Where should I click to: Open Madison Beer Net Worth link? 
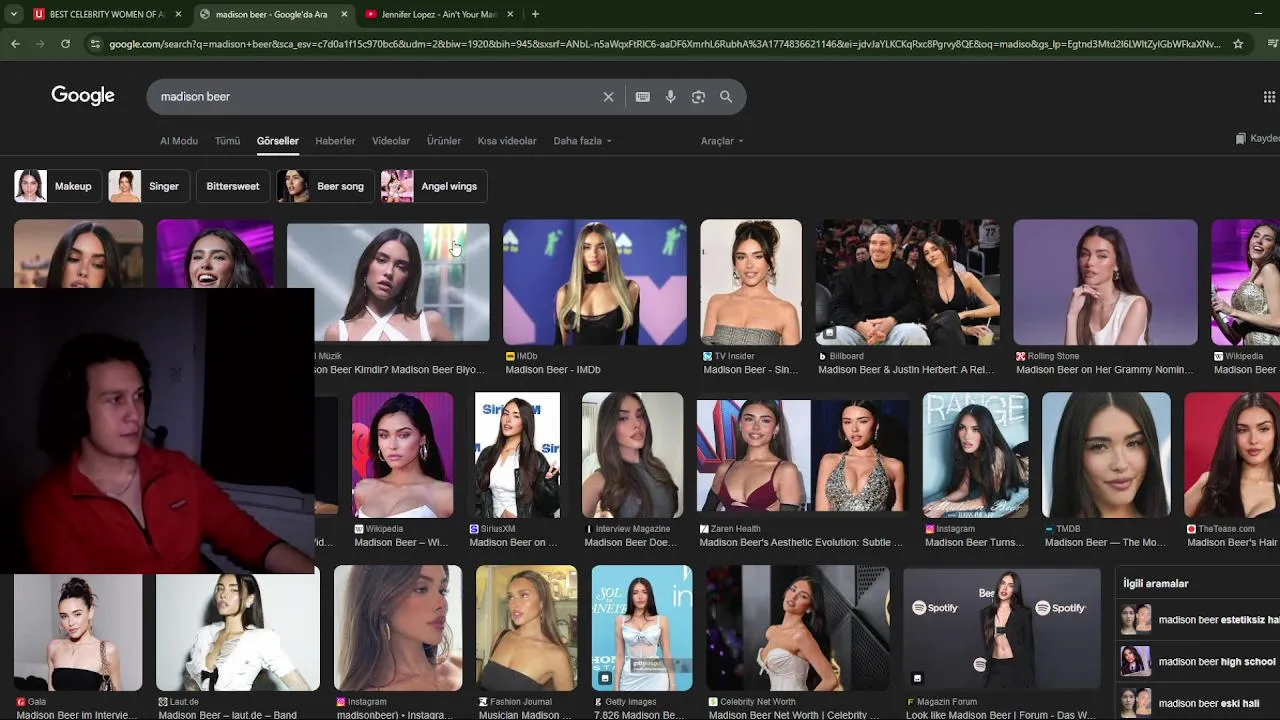[794, 715]
